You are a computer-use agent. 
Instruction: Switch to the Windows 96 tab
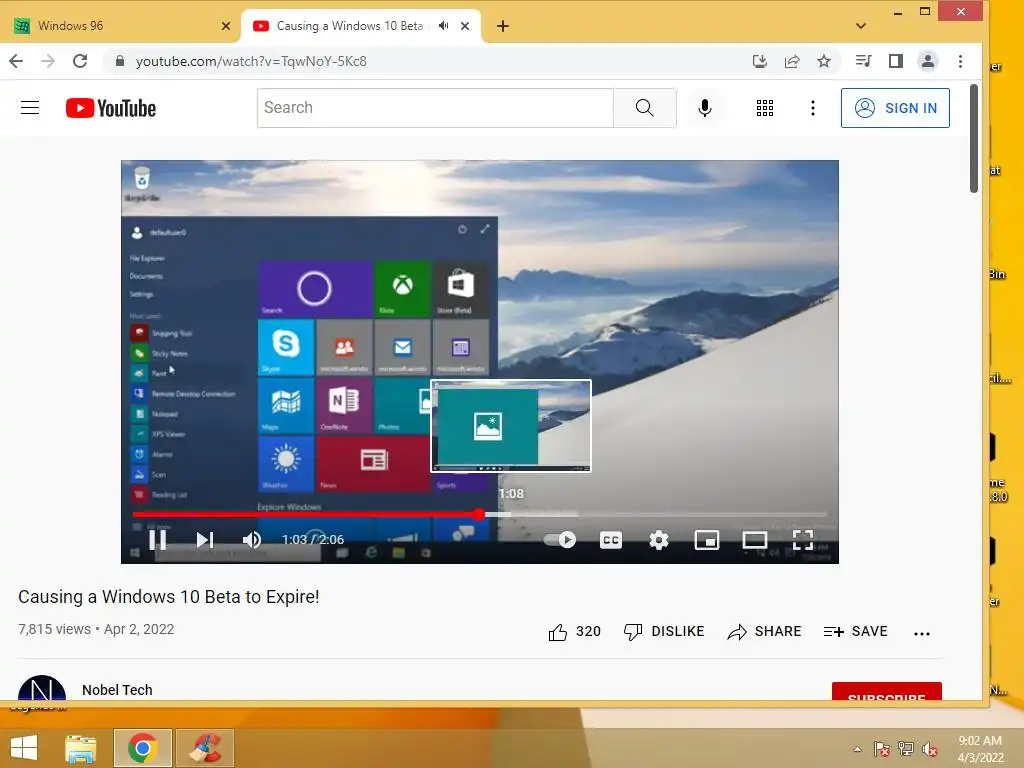point(121,26)
